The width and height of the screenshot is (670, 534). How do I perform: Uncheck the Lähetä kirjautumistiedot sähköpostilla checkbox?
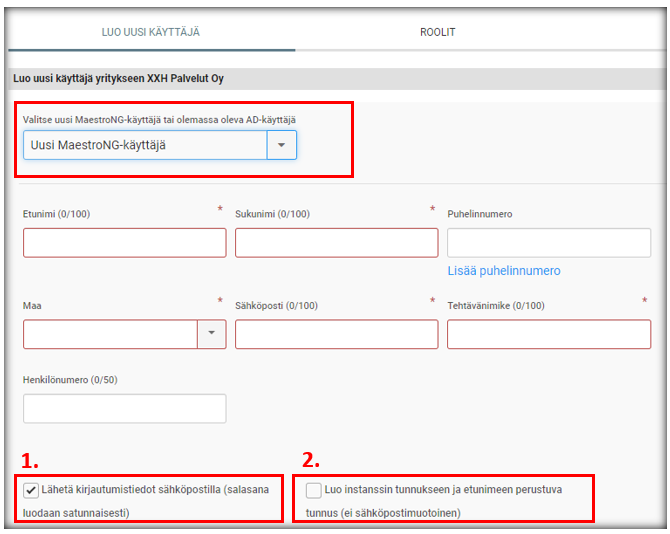click(31, 490)
